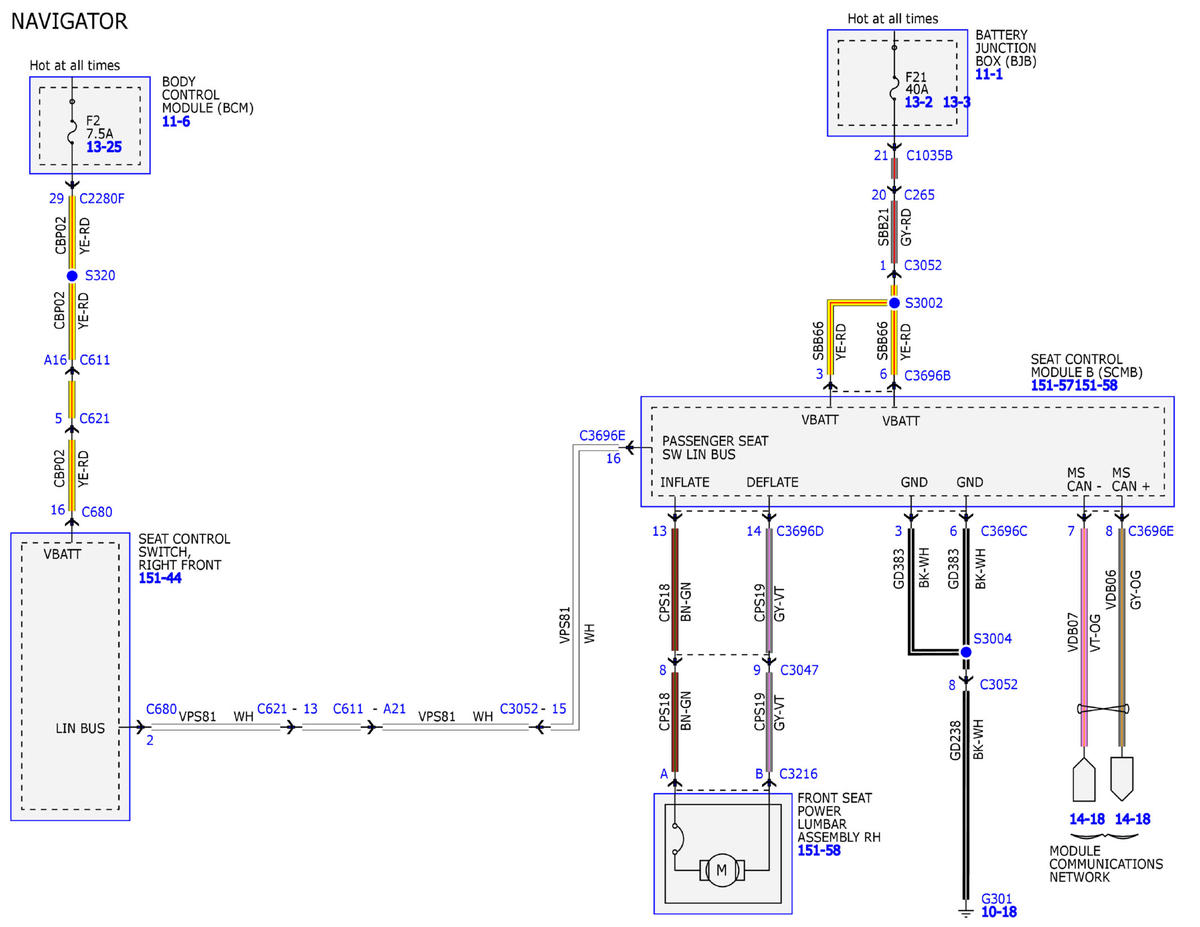
Task: Click ground label G301
Action: coord(999,898)
